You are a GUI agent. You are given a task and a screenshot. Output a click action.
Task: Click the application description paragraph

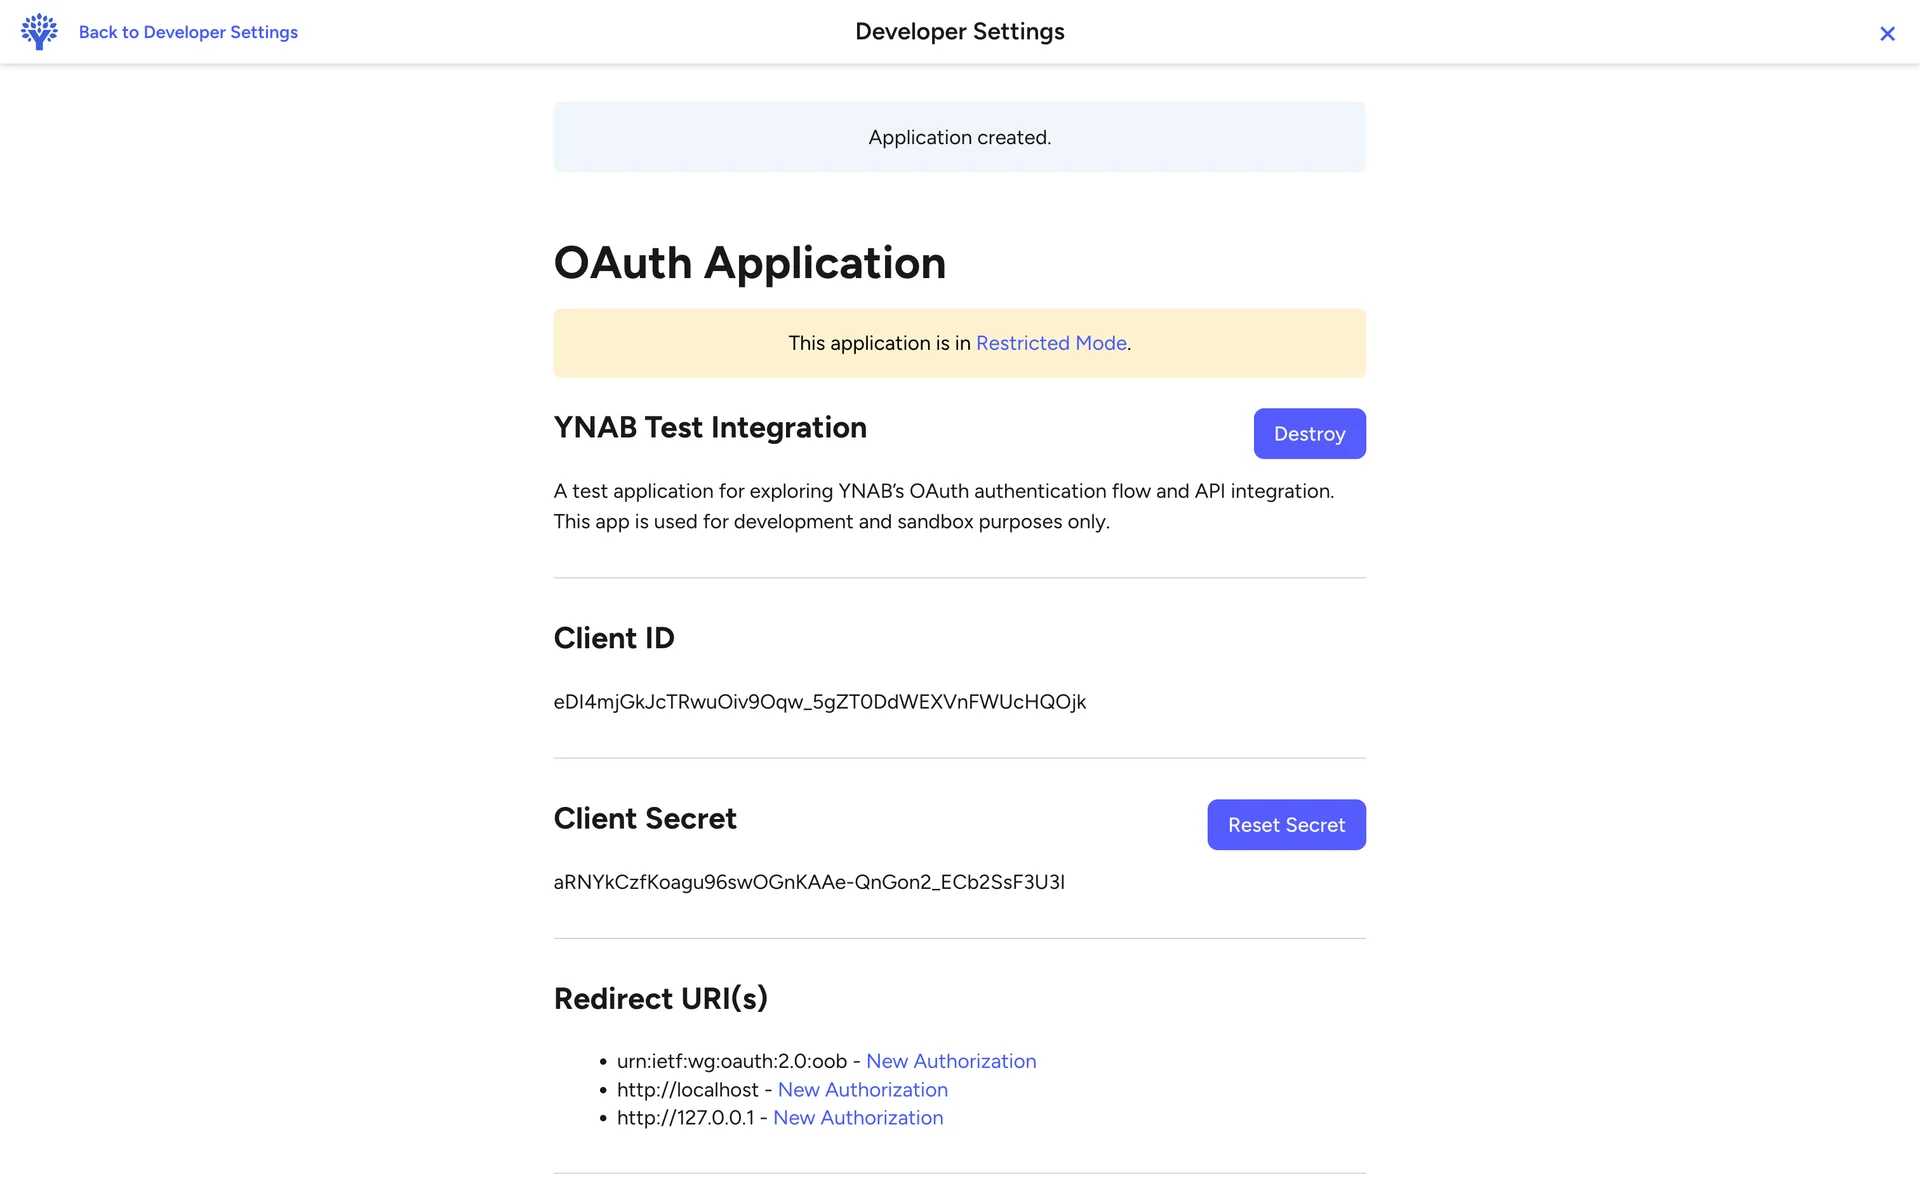(x=943, y=506)
